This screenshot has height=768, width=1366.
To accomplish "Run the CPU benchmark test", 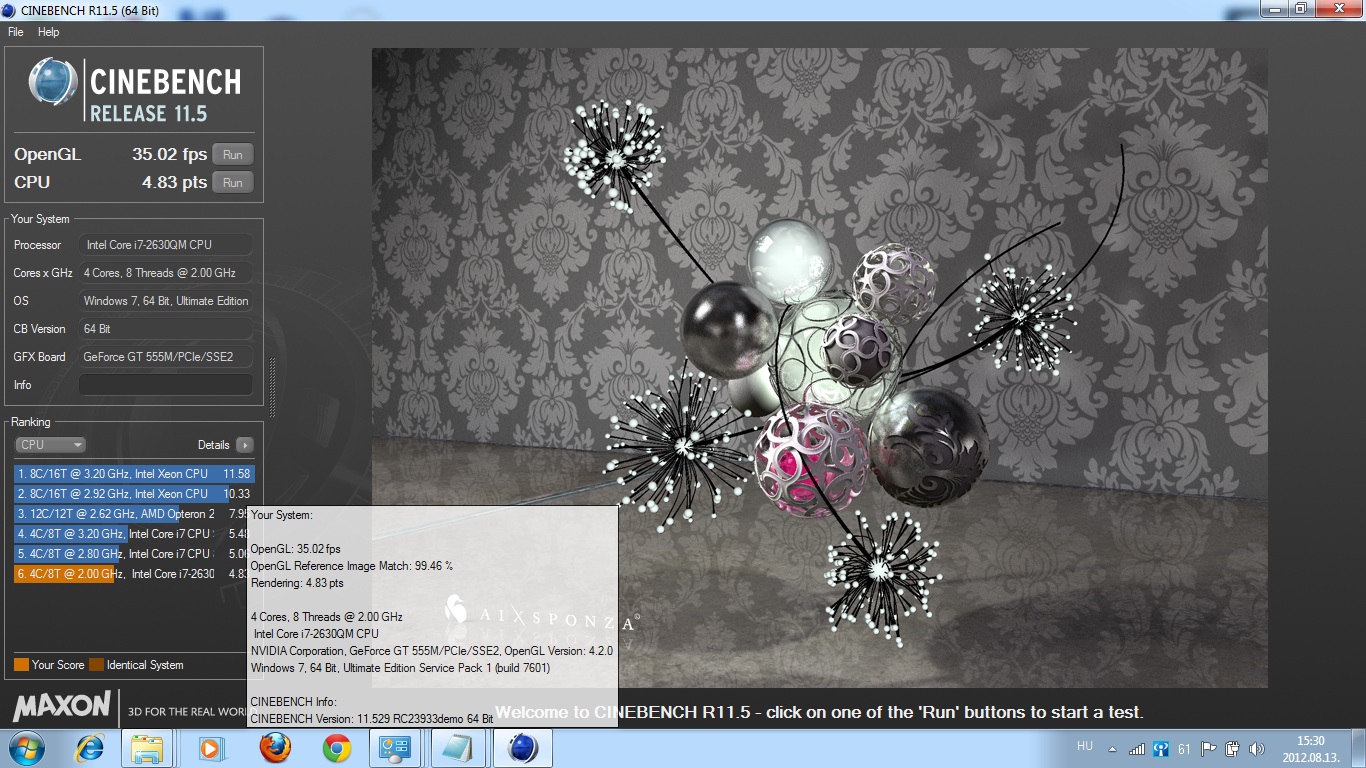I will (x=233, y=182).
